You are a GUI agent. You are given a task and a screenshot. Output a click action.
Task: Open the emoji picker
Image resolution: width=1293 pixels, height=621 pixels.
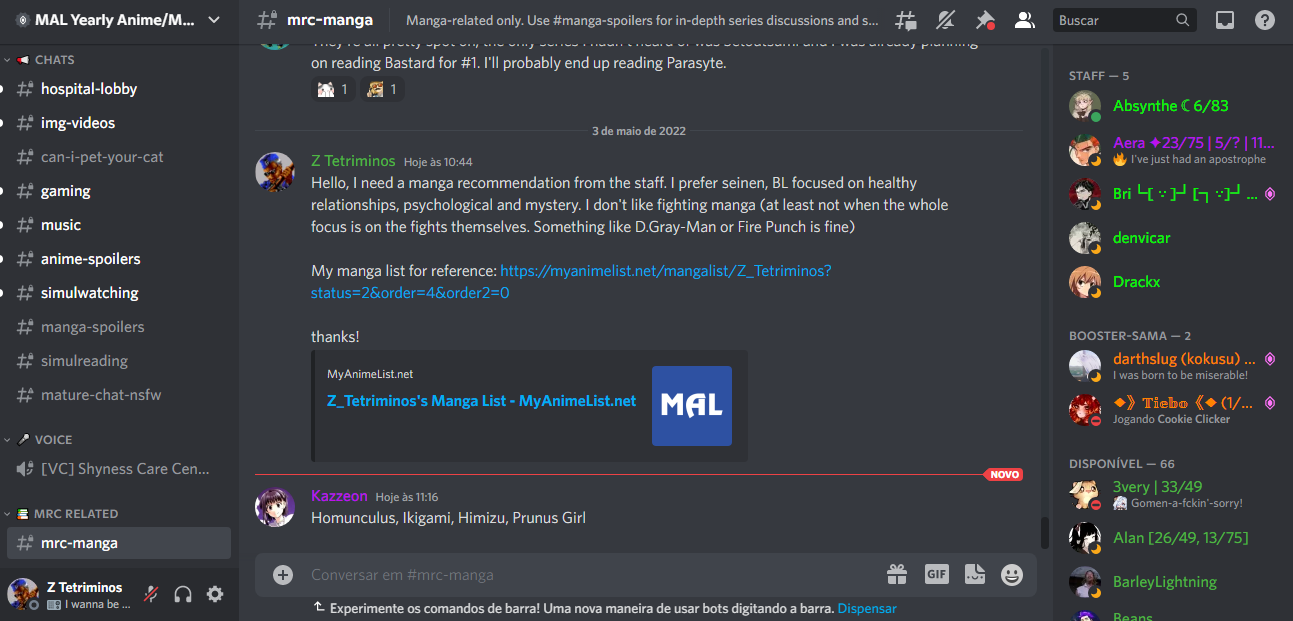[1012, 574]
